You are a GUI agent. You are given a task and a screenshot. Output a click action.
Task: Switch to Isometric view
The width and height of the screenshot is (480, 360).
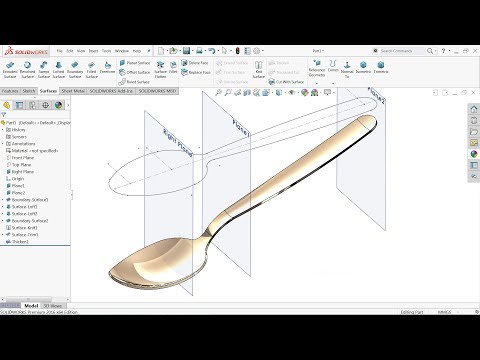pos(363,67)
